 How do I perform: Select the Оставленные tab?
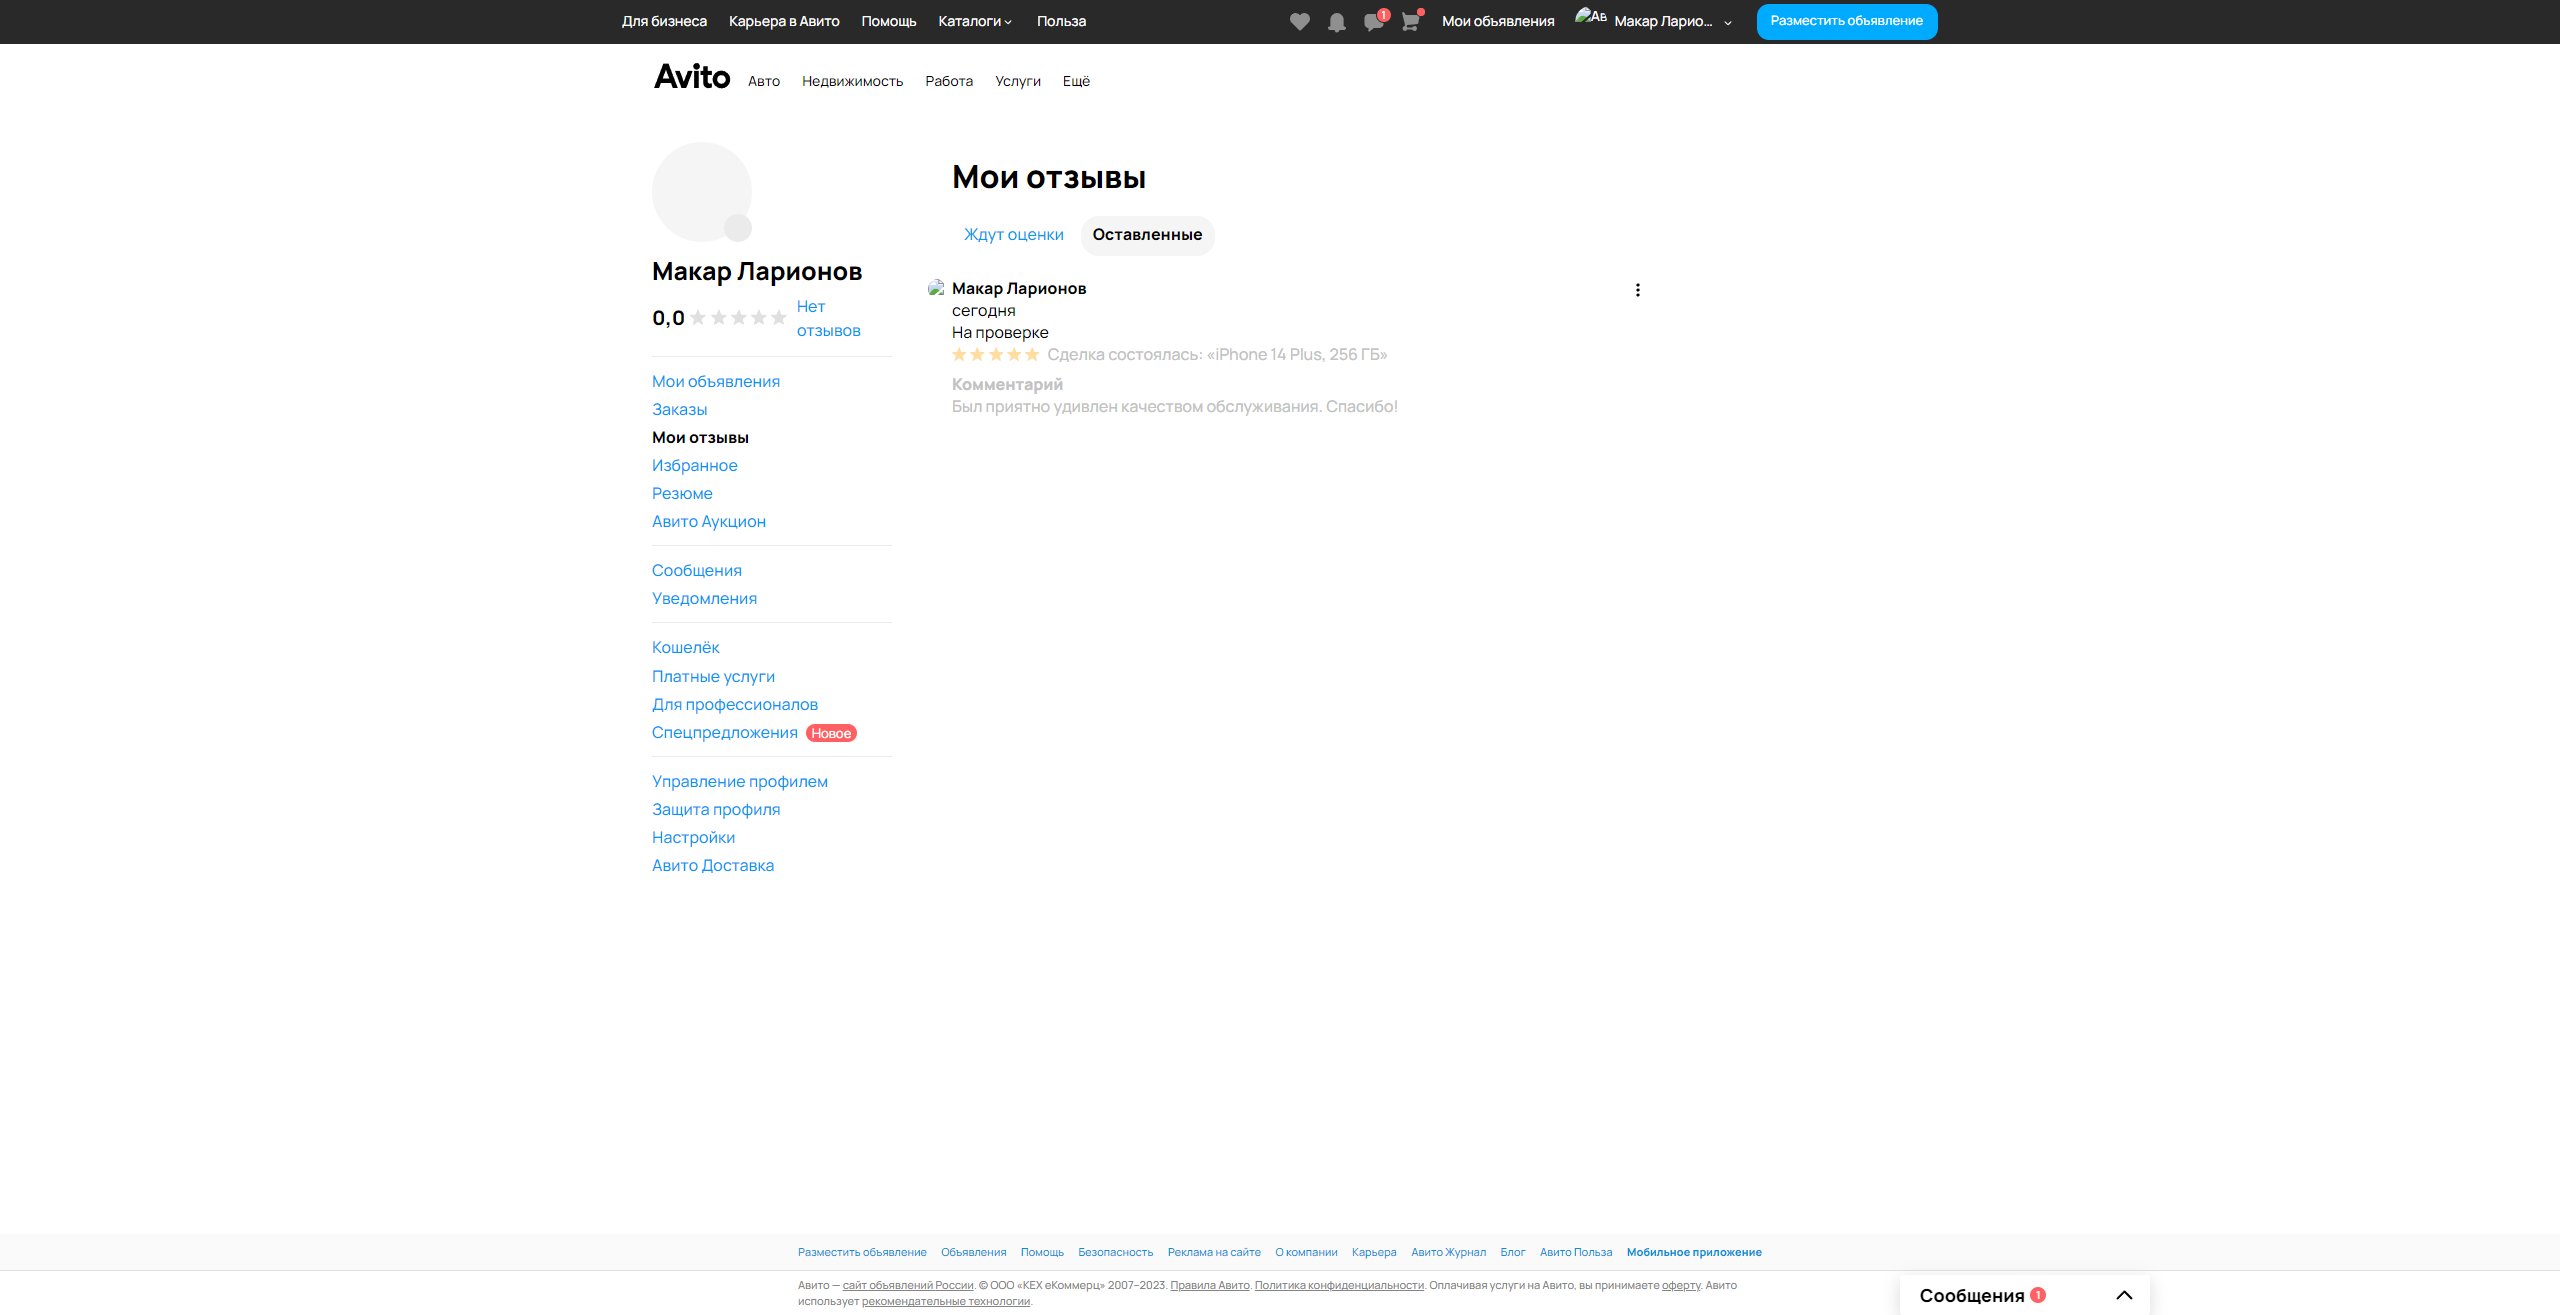pyautogui.click(x=1147, y=235)
